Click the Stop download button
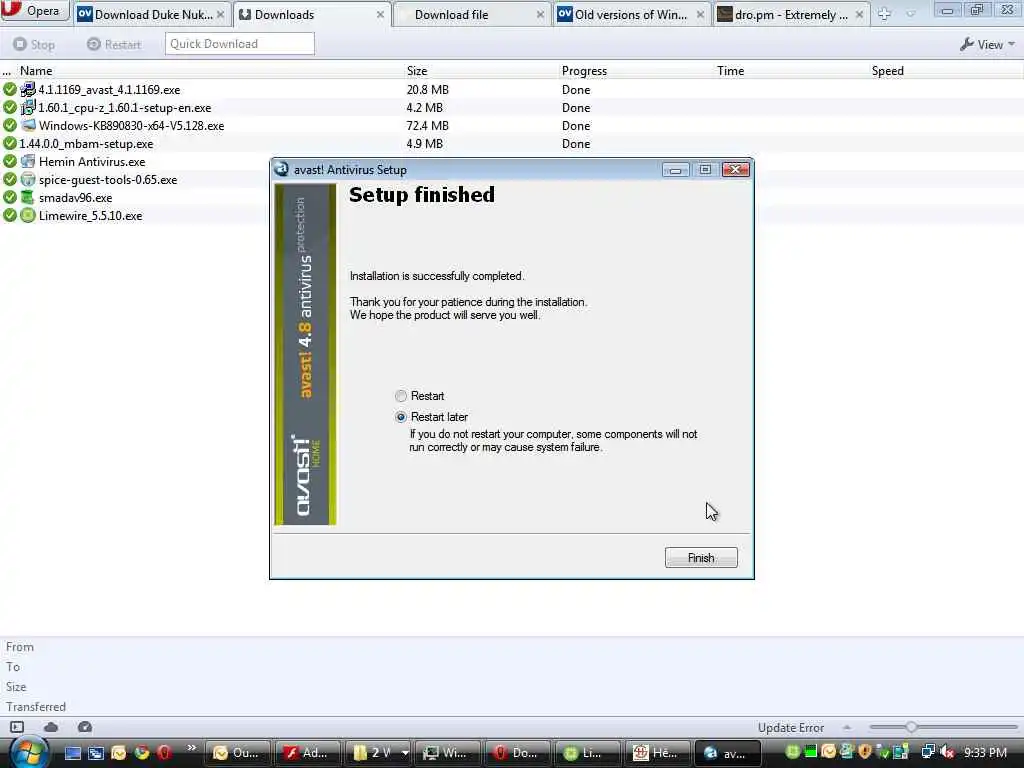The width and height of the screenshot is (1024, 768). (34, 44)
